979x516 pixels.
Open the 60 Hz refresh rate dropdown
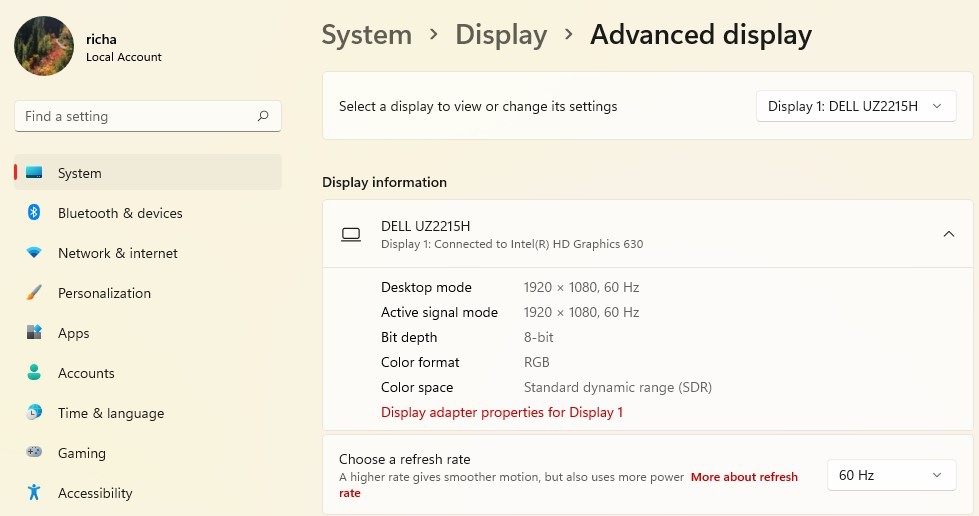pyautogui.click(x=892, y=475)
